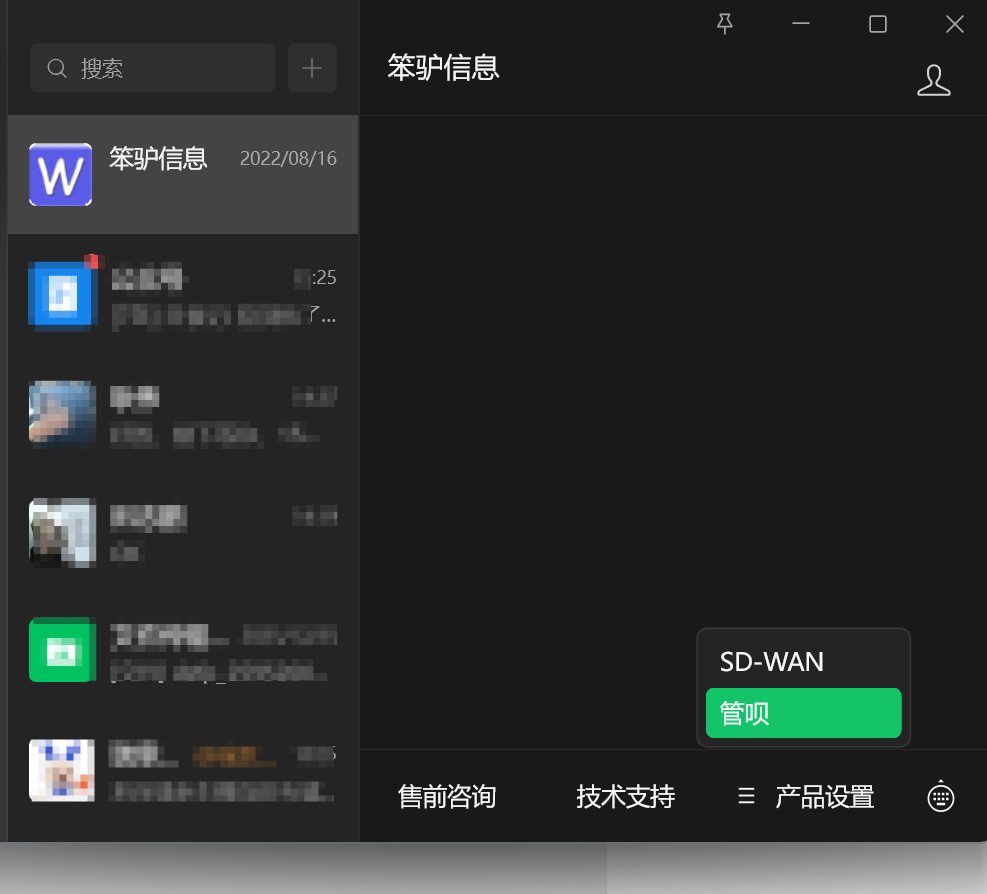Click the list icon beside 产品设置
This screenshot has height=894, width=987.
(x=746, y=797)
